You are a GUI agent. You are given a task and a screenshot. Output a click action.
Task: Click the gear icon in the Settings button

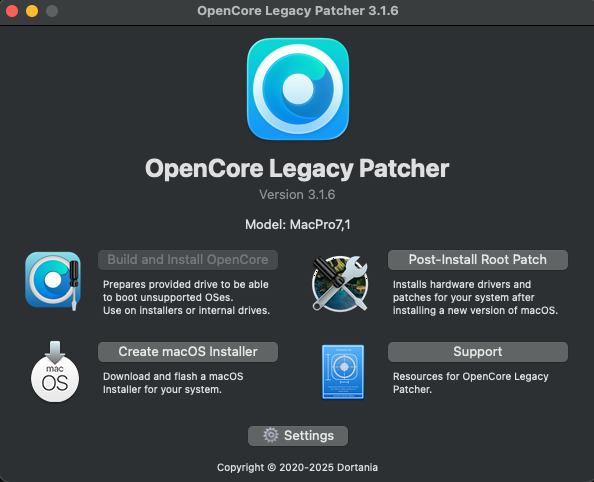pyautogui.click(x=270, y=435)
